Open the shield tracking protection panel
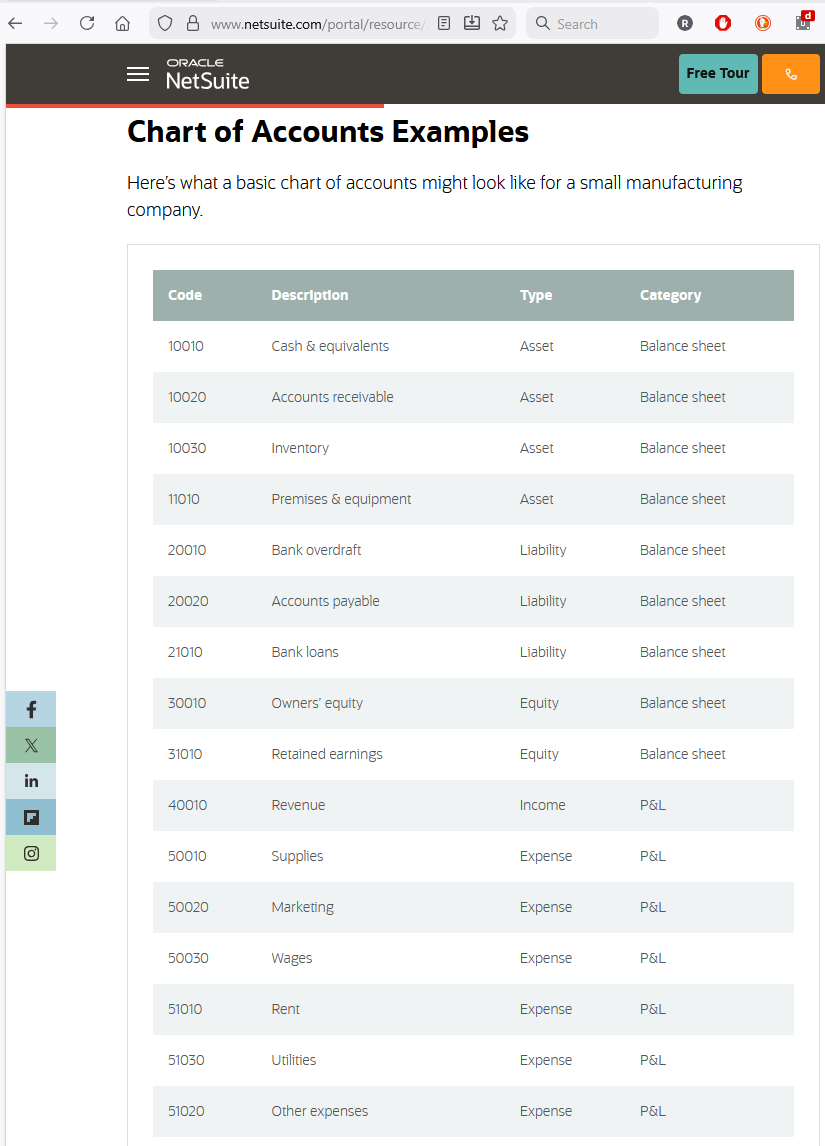The height and width of the screenshot is (1146, 825). point(166,23)
